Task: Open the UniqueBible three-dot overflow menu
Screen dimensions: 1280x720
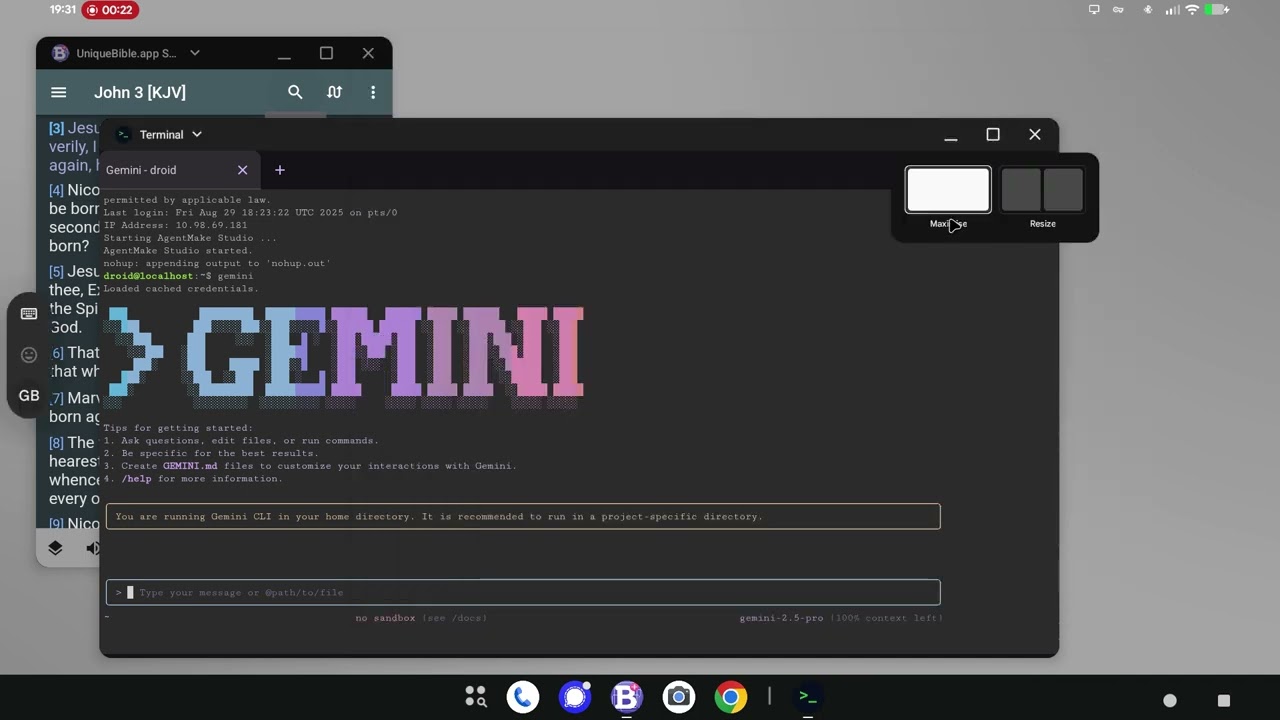Action: click(x=373, y=92)
